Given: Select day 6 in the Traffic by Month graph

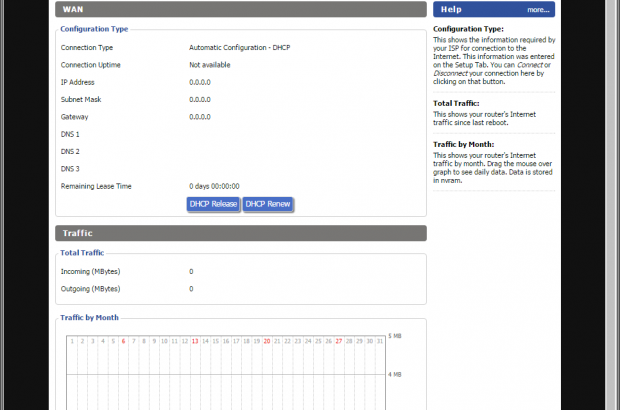Looking at the screenshot, I should 123,341.
